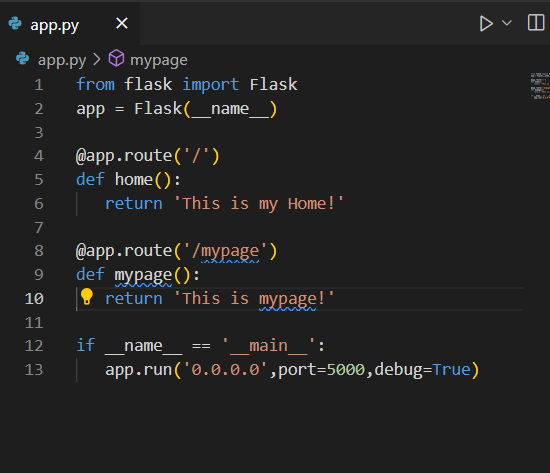
Task: Click the purple cube symbol icon
Action: (116, 58)
